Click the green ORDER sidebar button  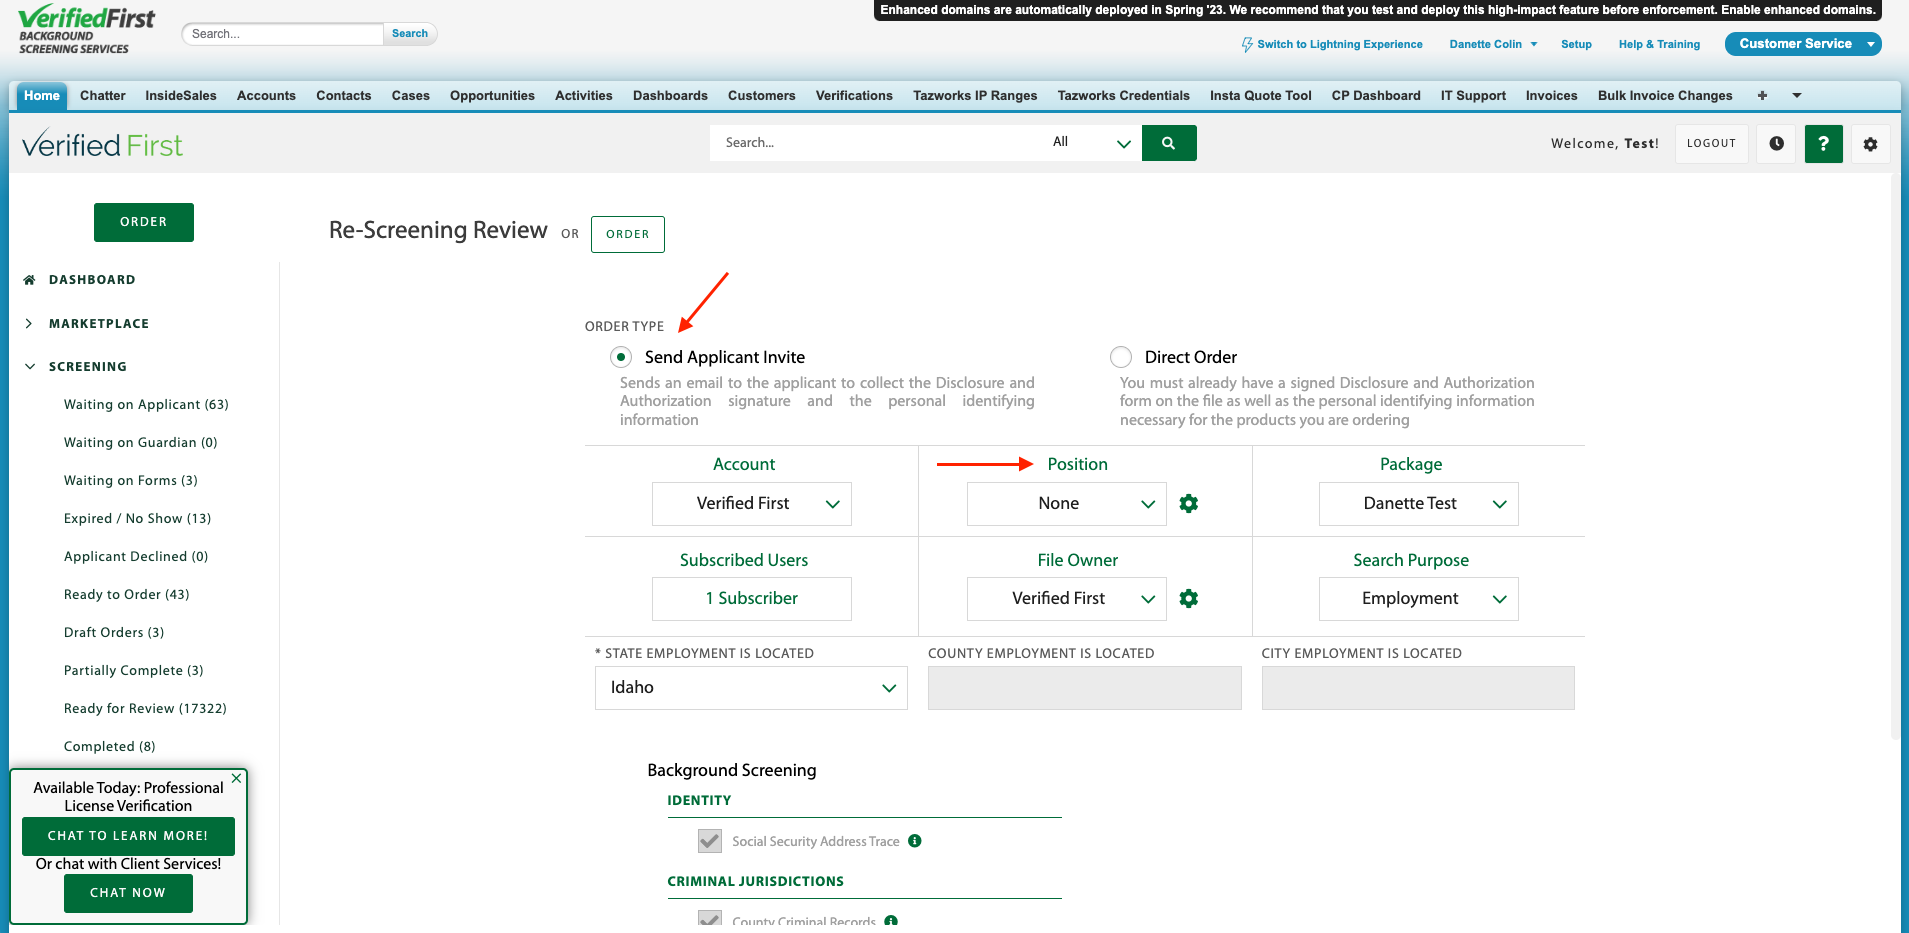144,222
